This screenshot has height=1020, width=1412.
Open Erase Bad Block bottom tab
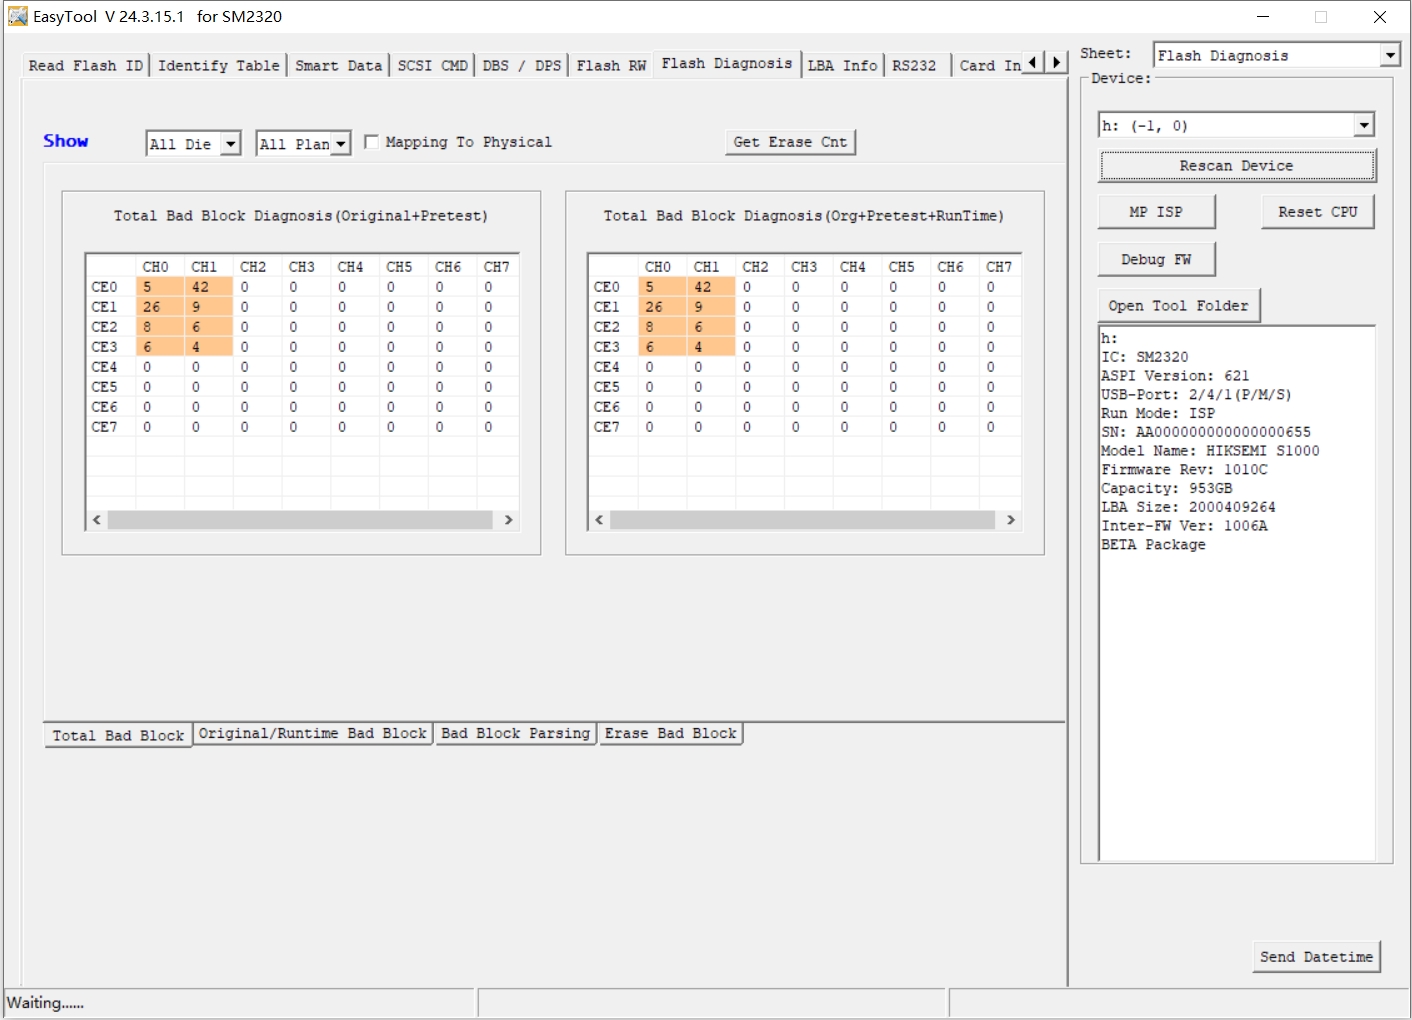click(x=671, y=733)
